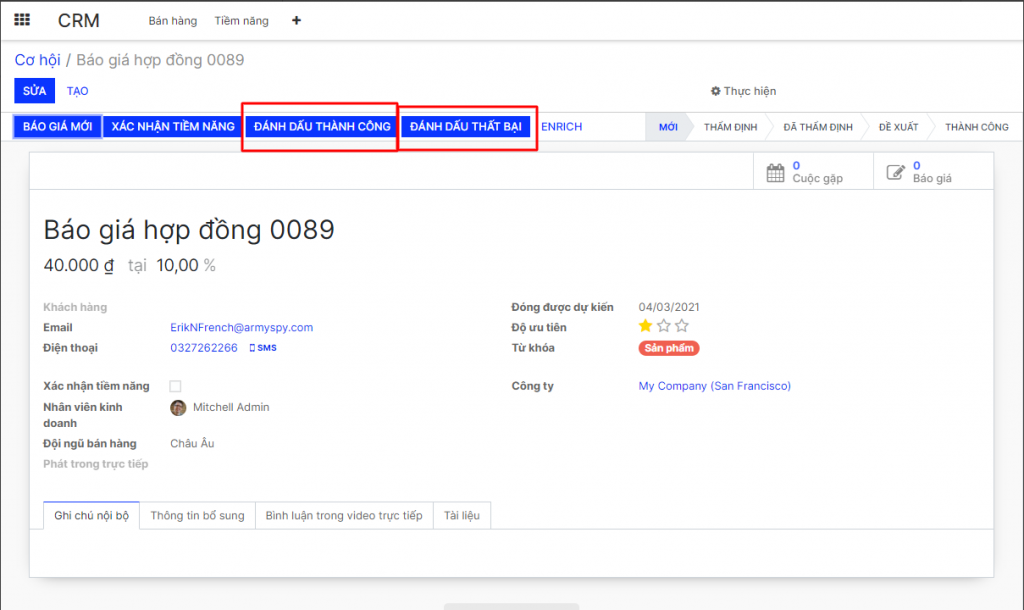Screen dimensions: 1024x610
Task: Click the CRM app title
Action: (78, 21)
